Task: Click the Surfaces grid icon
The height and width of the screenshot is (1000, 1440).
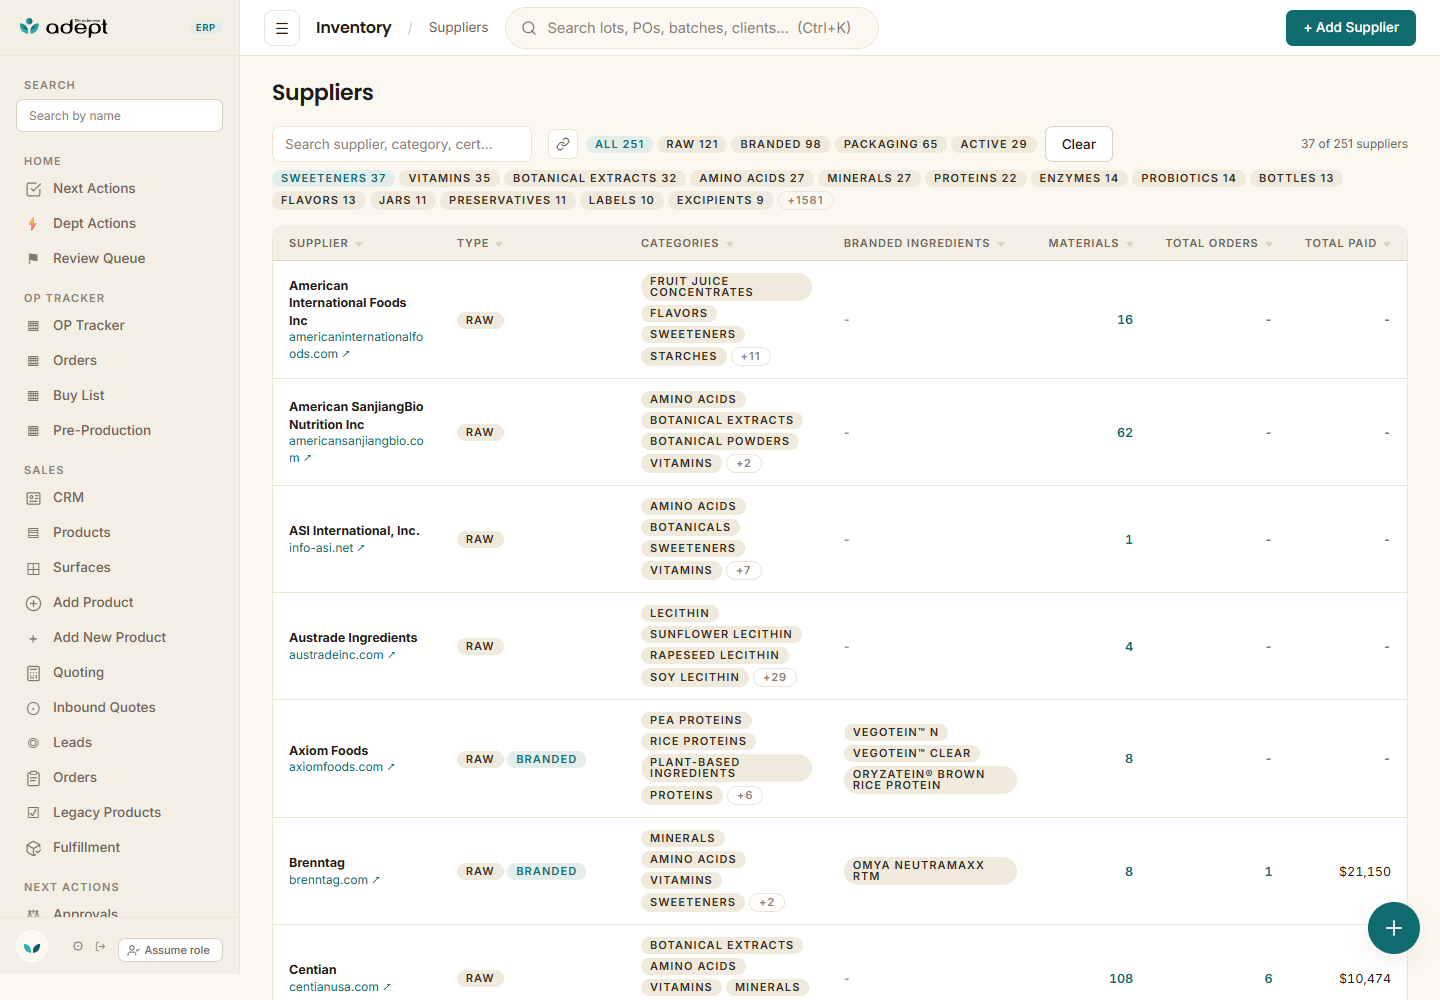Action: 33,568
